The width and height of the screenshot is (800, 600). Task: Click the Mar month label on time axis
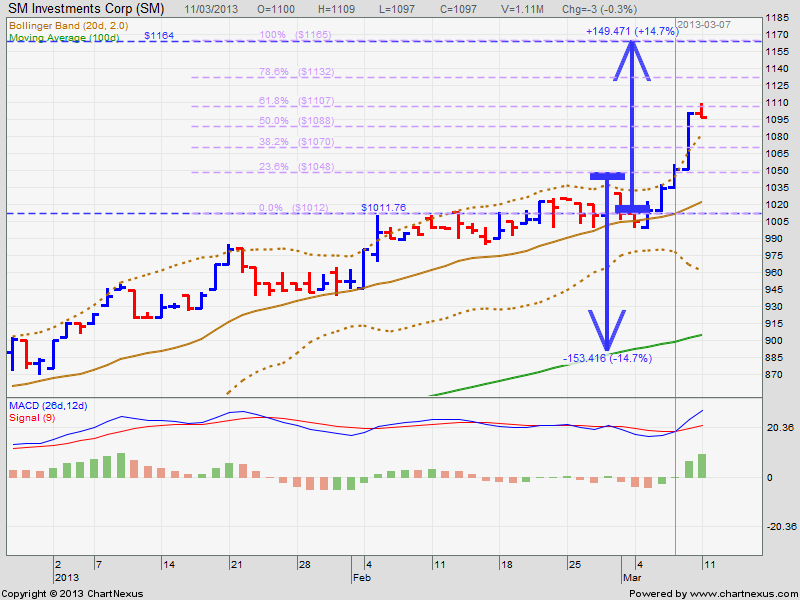(x=632, y=578)
